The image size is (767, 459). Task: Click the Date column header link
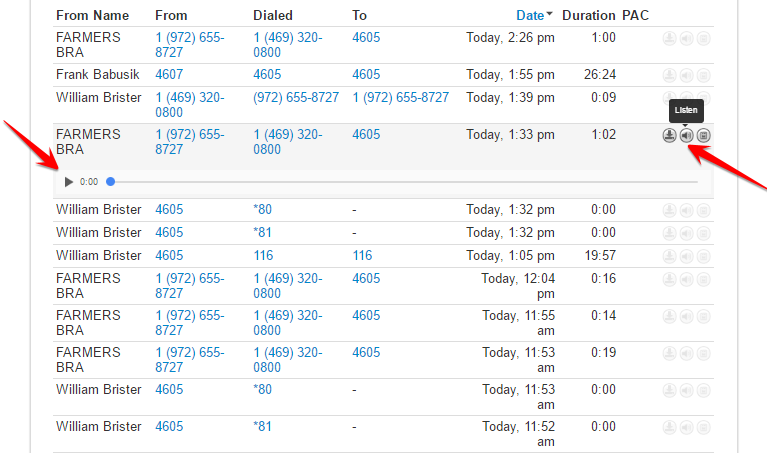point(530,16)
